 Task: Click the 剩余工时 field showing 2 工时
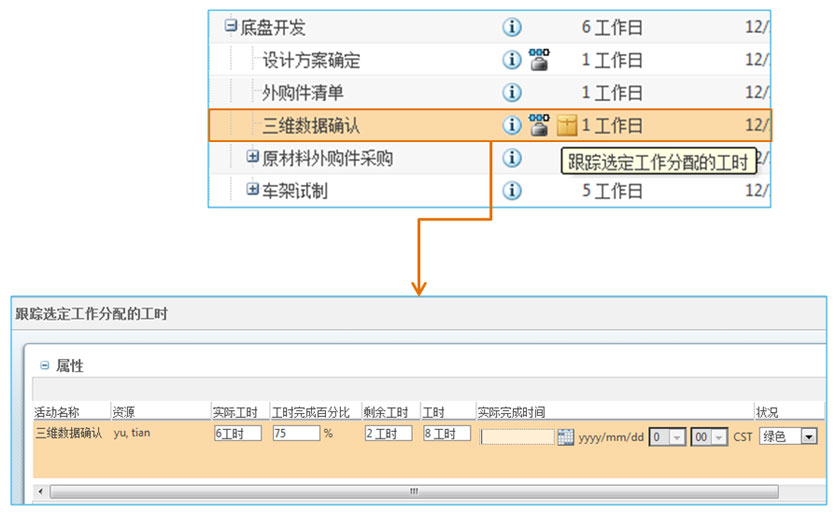[x=388, y=433]
